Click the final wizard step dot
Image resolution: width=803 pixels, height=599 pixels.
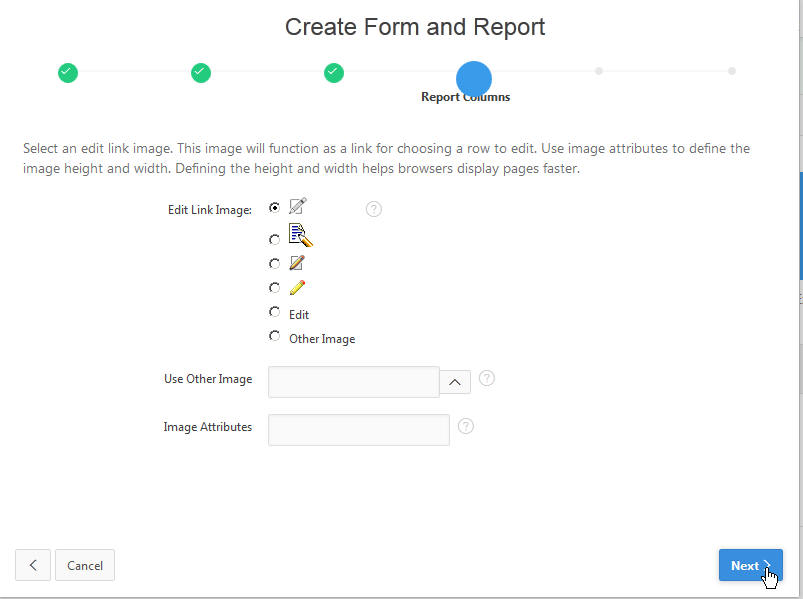(x=732, y=71)
